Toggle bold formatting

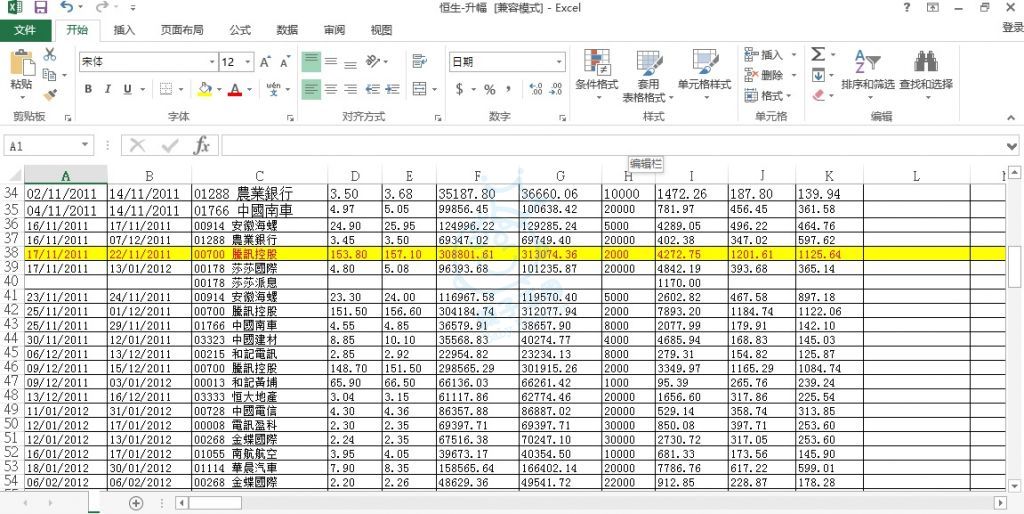[88, 89]
